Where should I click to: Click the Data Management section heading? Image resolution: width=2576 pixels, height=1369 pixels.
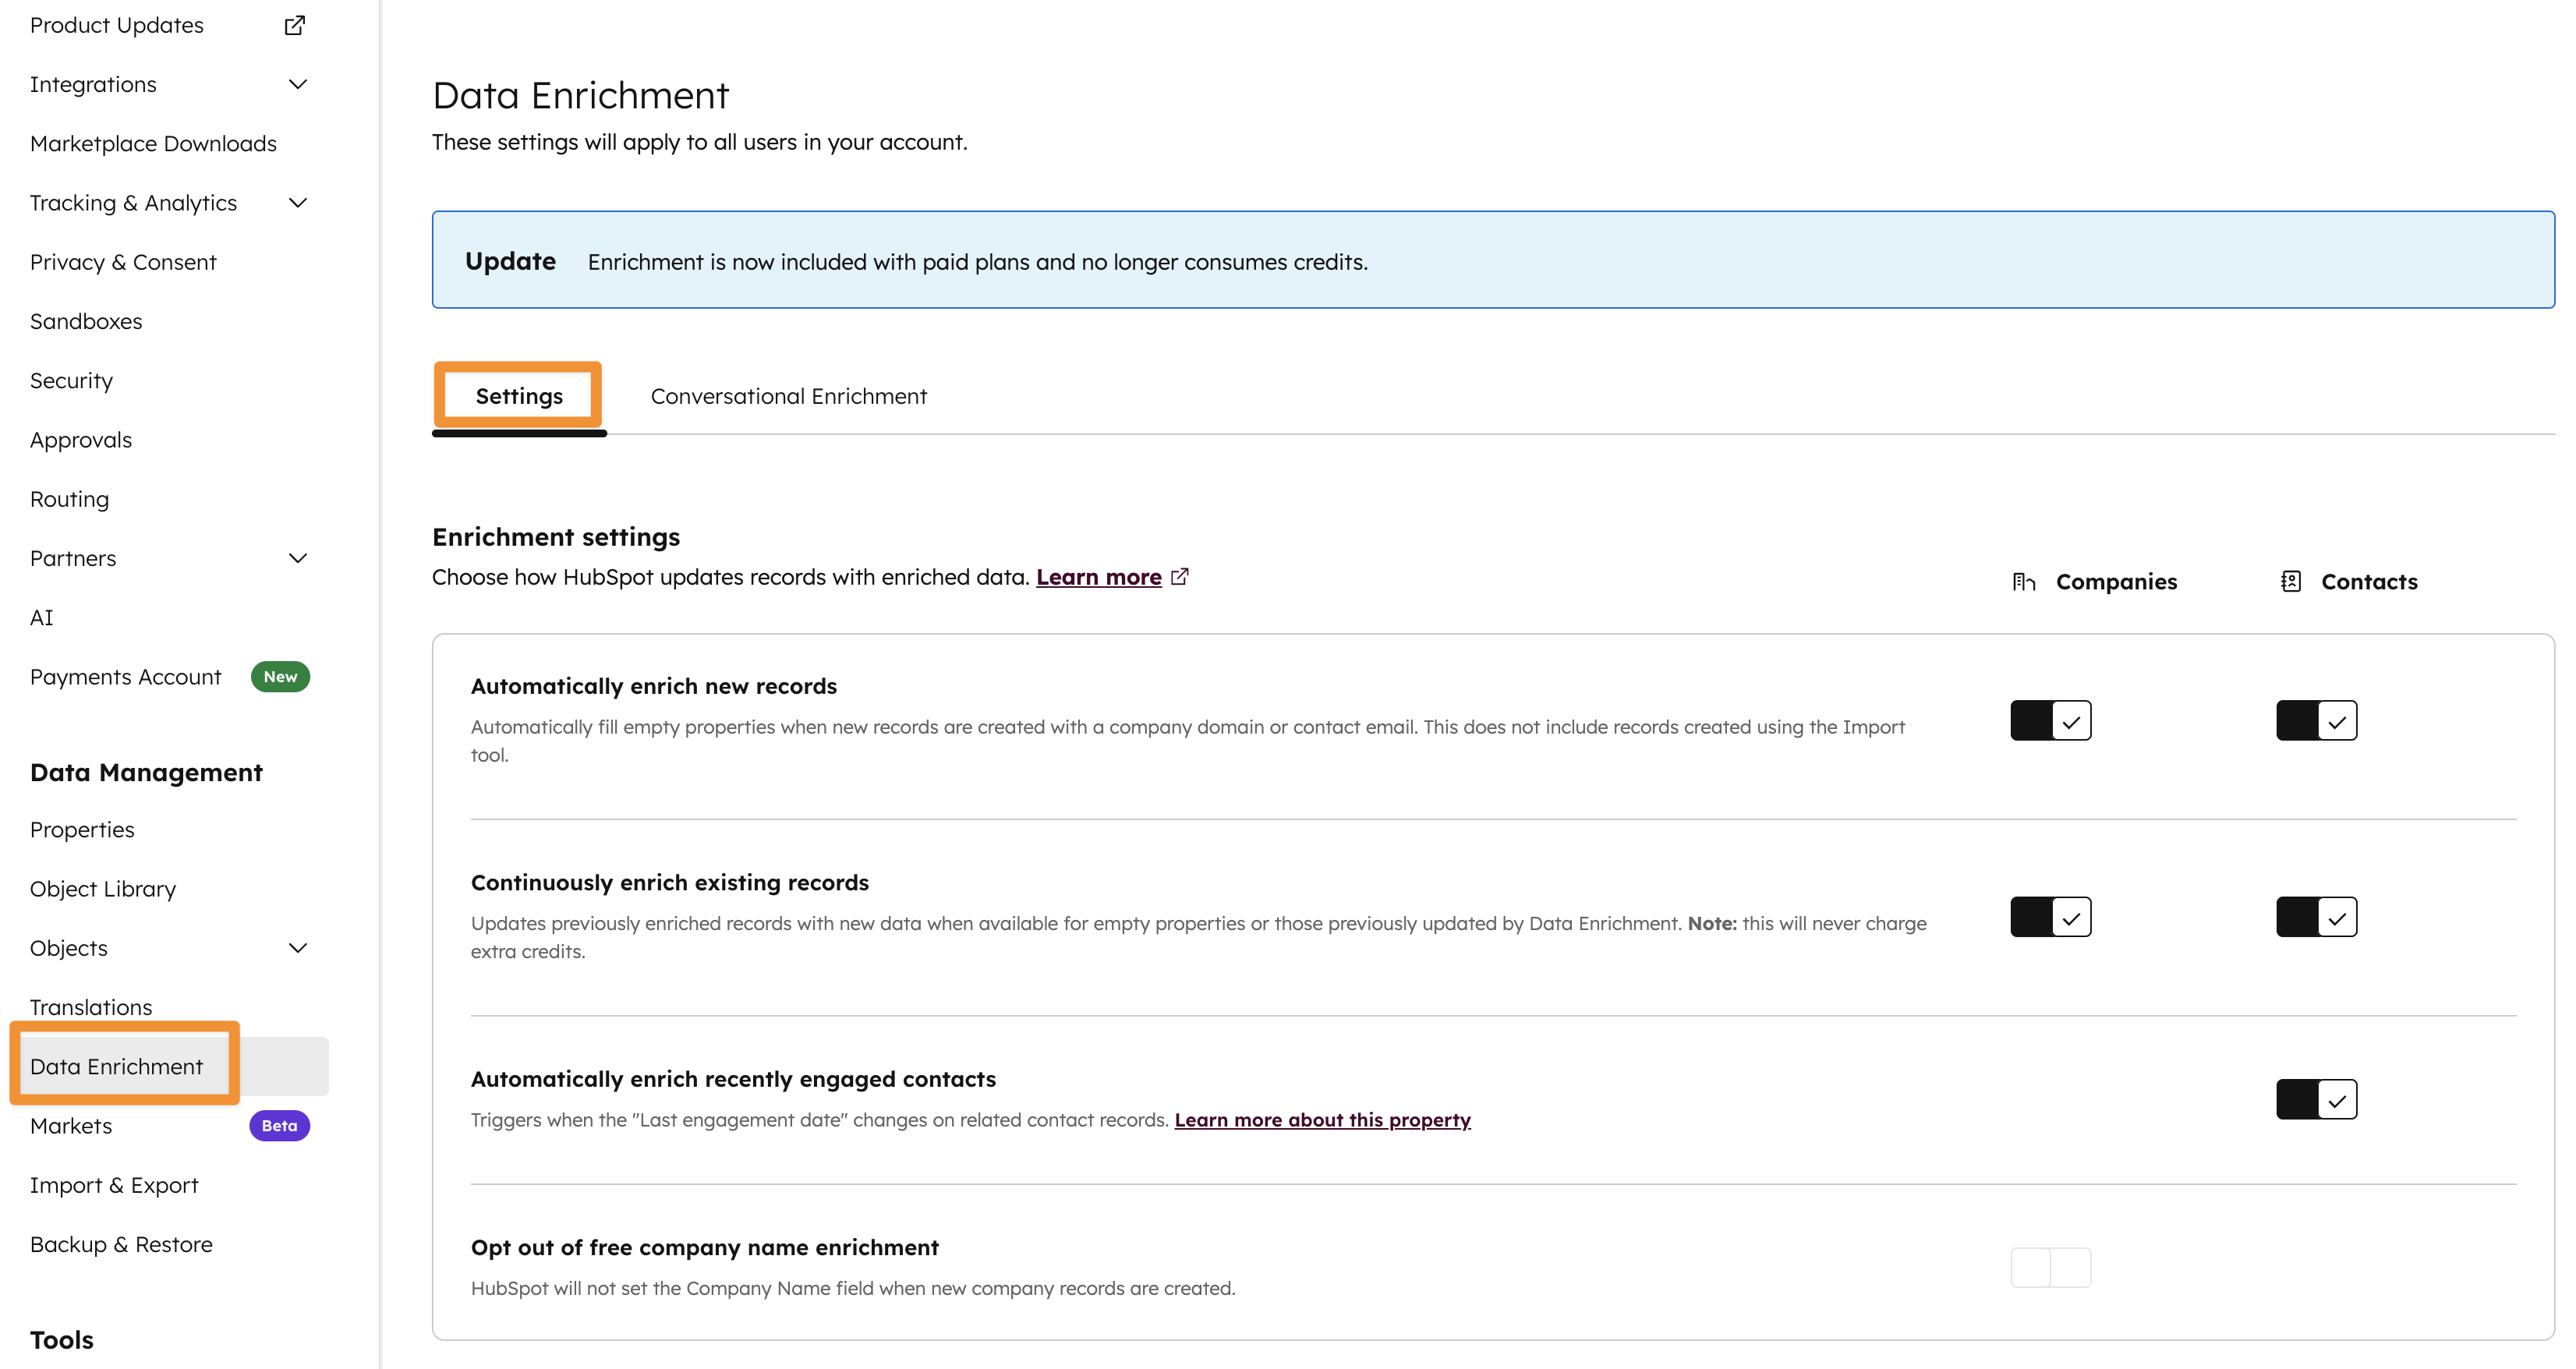point(146,772)
